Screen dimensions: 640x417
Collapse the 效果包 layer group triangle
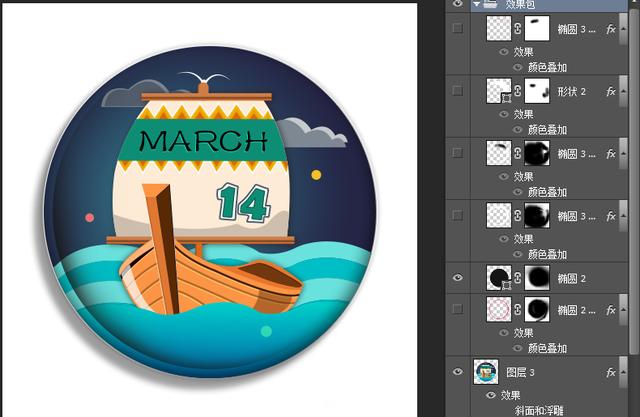tap(477, 5)
